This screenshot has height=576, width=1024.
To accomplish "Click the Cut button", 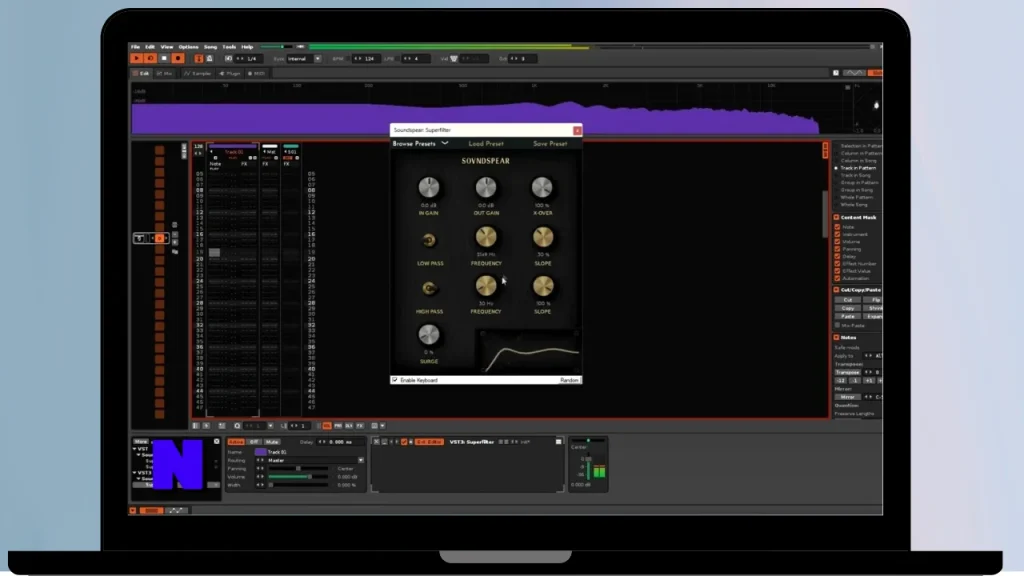I will coord(848,300).
